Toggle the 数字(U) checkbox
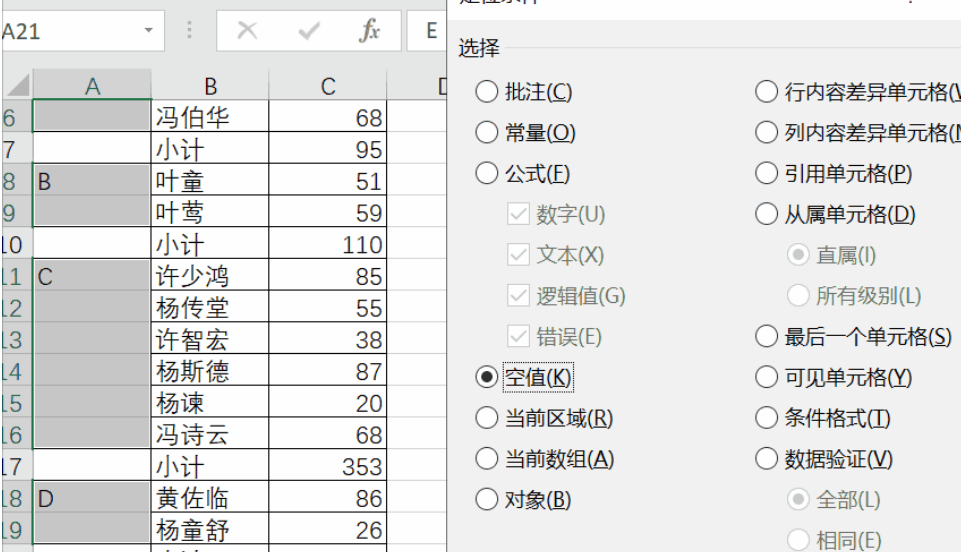The height and width of the screenshot is (552, 961). 518,214
